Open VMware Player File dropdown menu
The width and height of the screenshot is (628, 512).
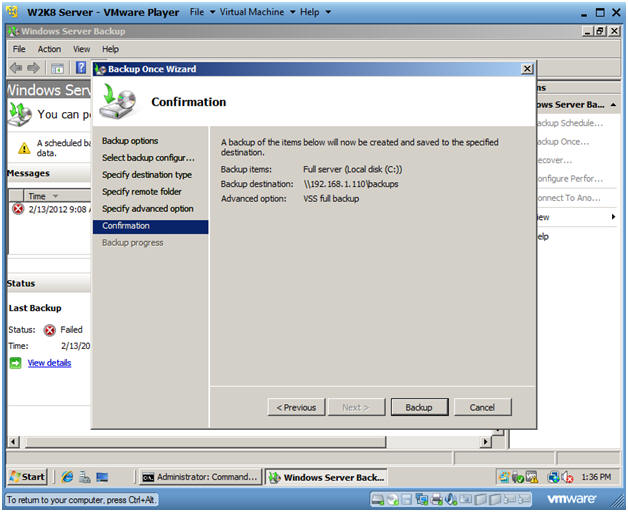[202, 12]
